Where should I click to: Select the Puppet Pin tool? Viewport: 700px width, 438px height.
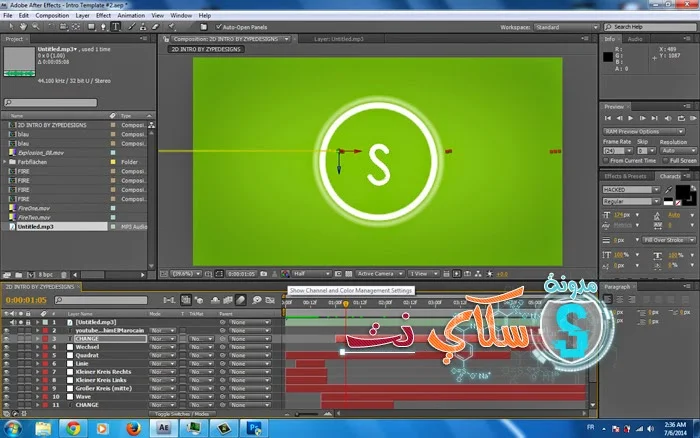(x=172, y=27)
